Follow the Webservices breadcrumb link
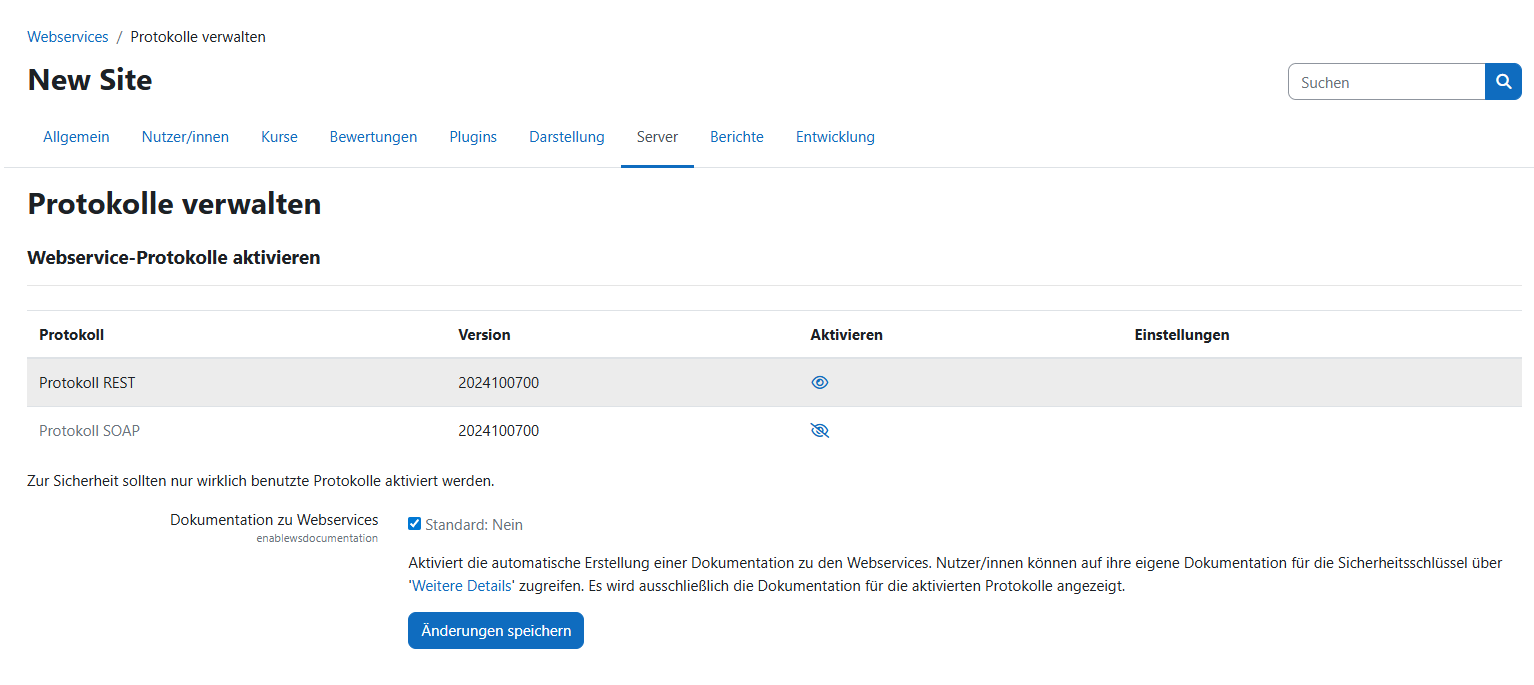Image resolution: width=1534 pixels, height=685 pixels. [x=68, y=37]
